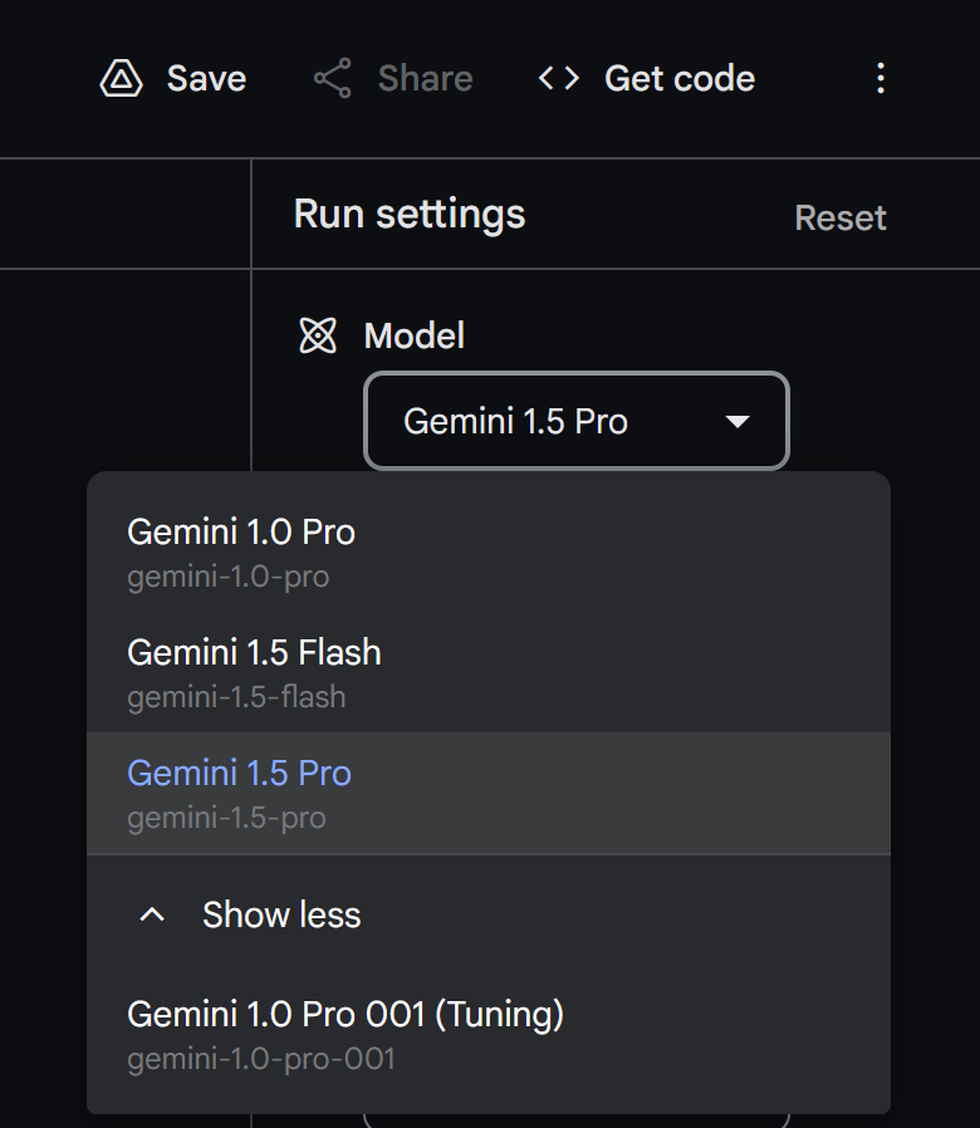
Task: Click the Get code label
Action: (x=679, y=78)
